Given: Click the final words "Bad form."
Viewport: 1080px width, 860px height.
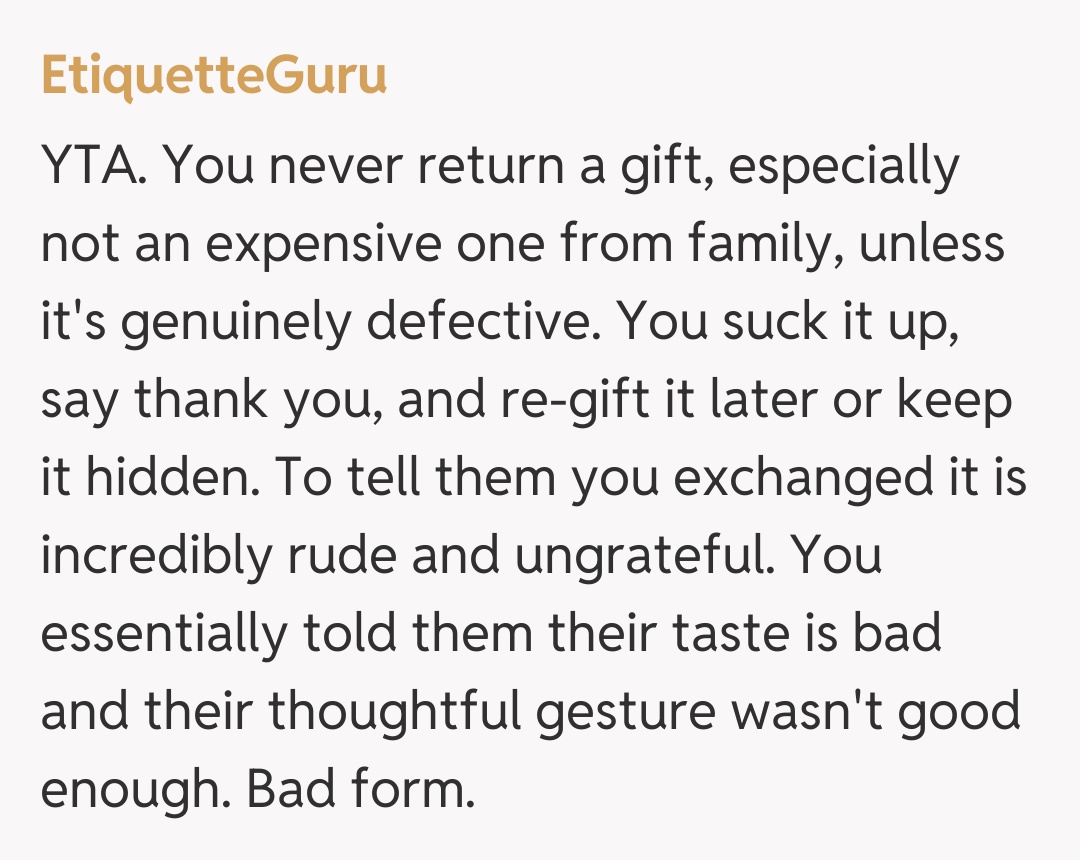Looking at the screenshot, I should (x=359, y=788).
